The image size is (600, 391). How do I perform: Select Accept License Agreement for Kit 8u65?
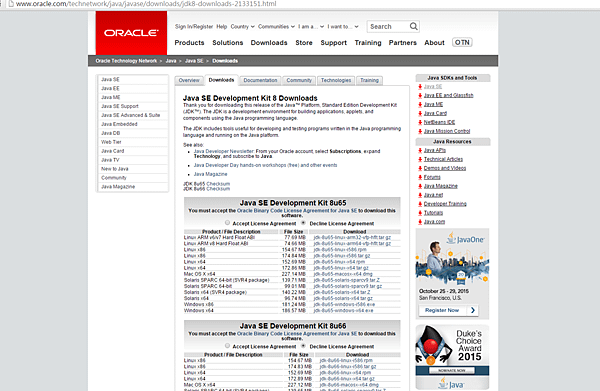pyautogui.click(x=227, y=223)
